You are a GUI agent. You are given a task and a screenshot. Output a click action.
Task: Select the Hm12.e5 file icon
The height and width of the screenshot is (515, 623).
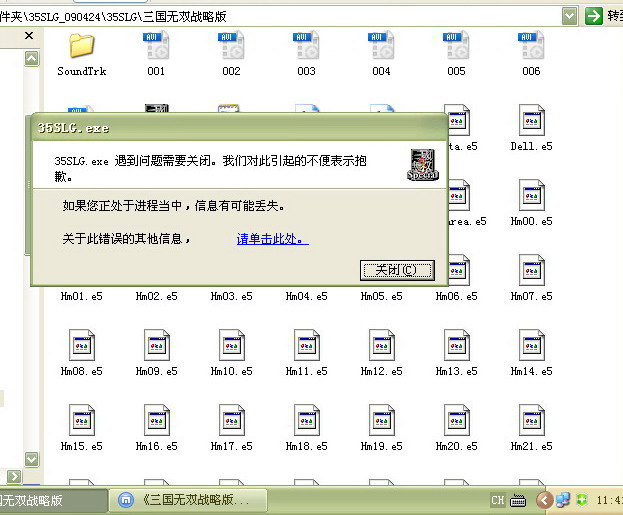(x=381, y=345)
